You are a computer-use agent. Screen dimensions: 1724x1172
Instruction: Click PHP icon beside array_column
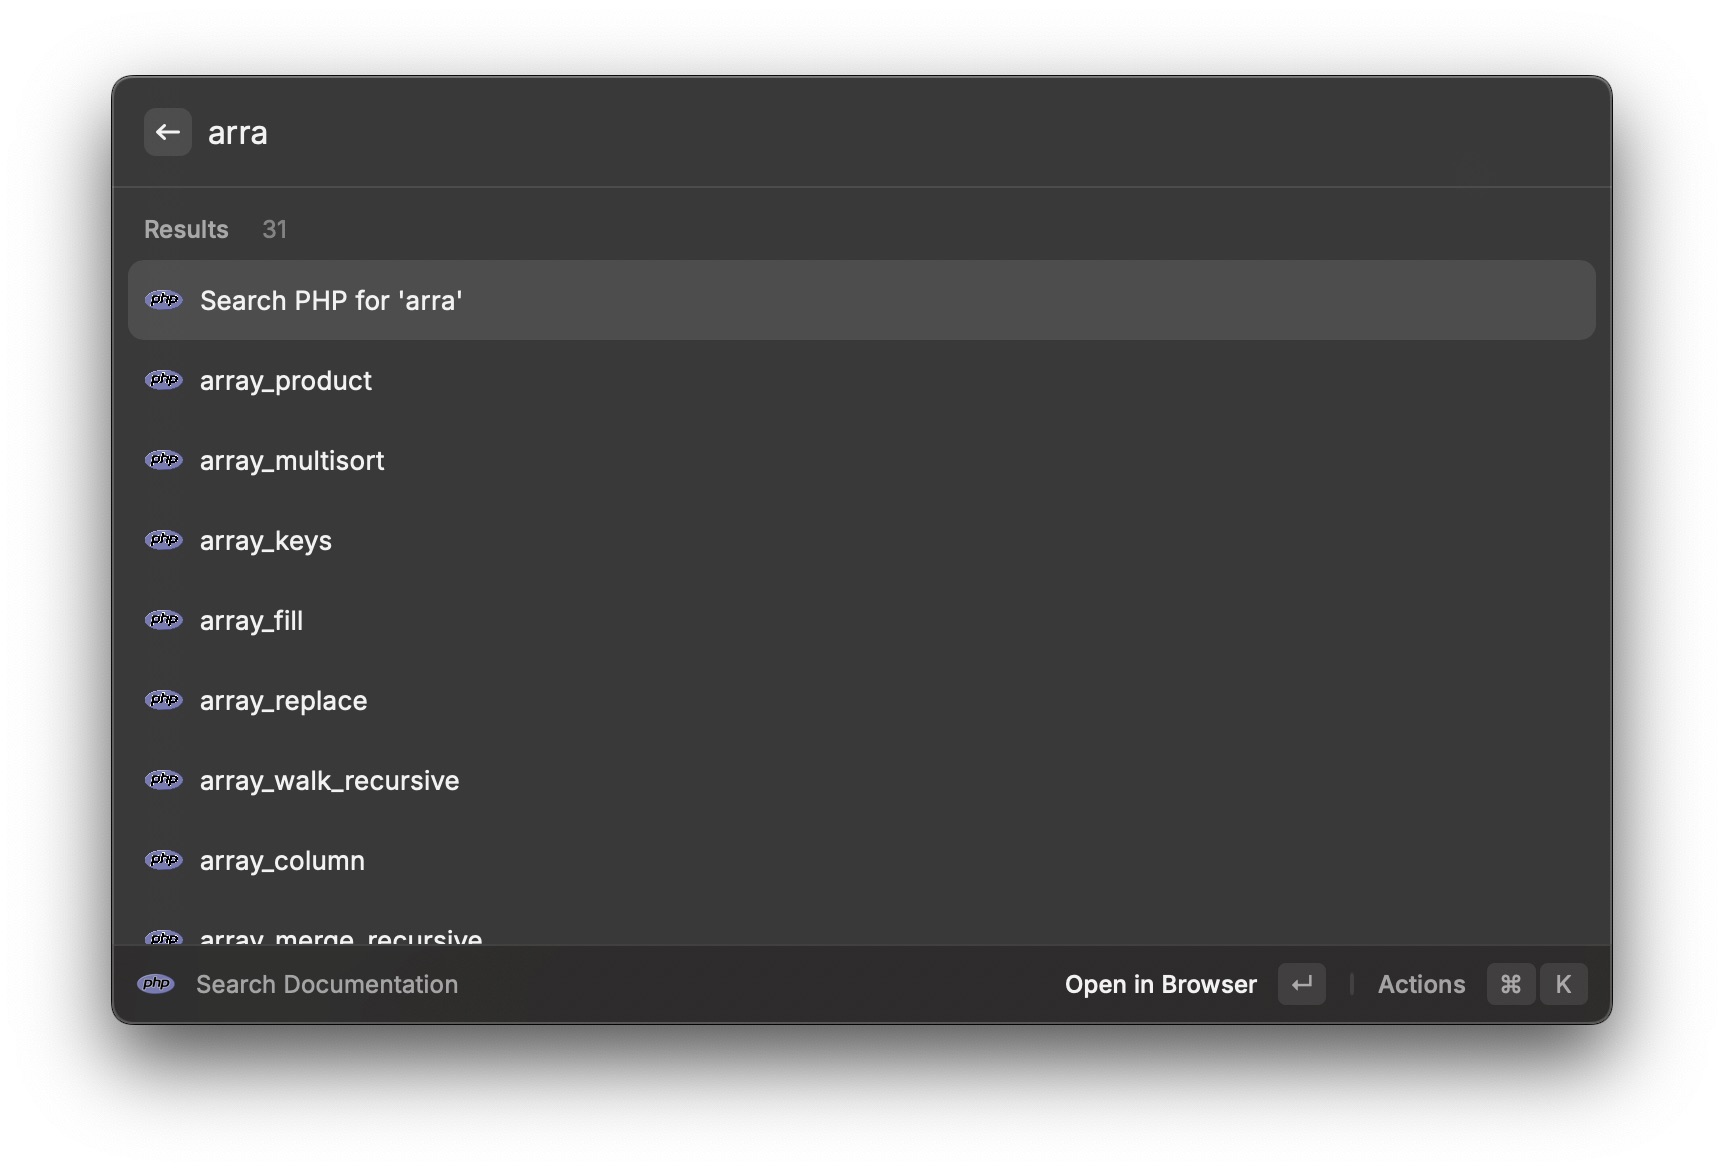[164, 860]
